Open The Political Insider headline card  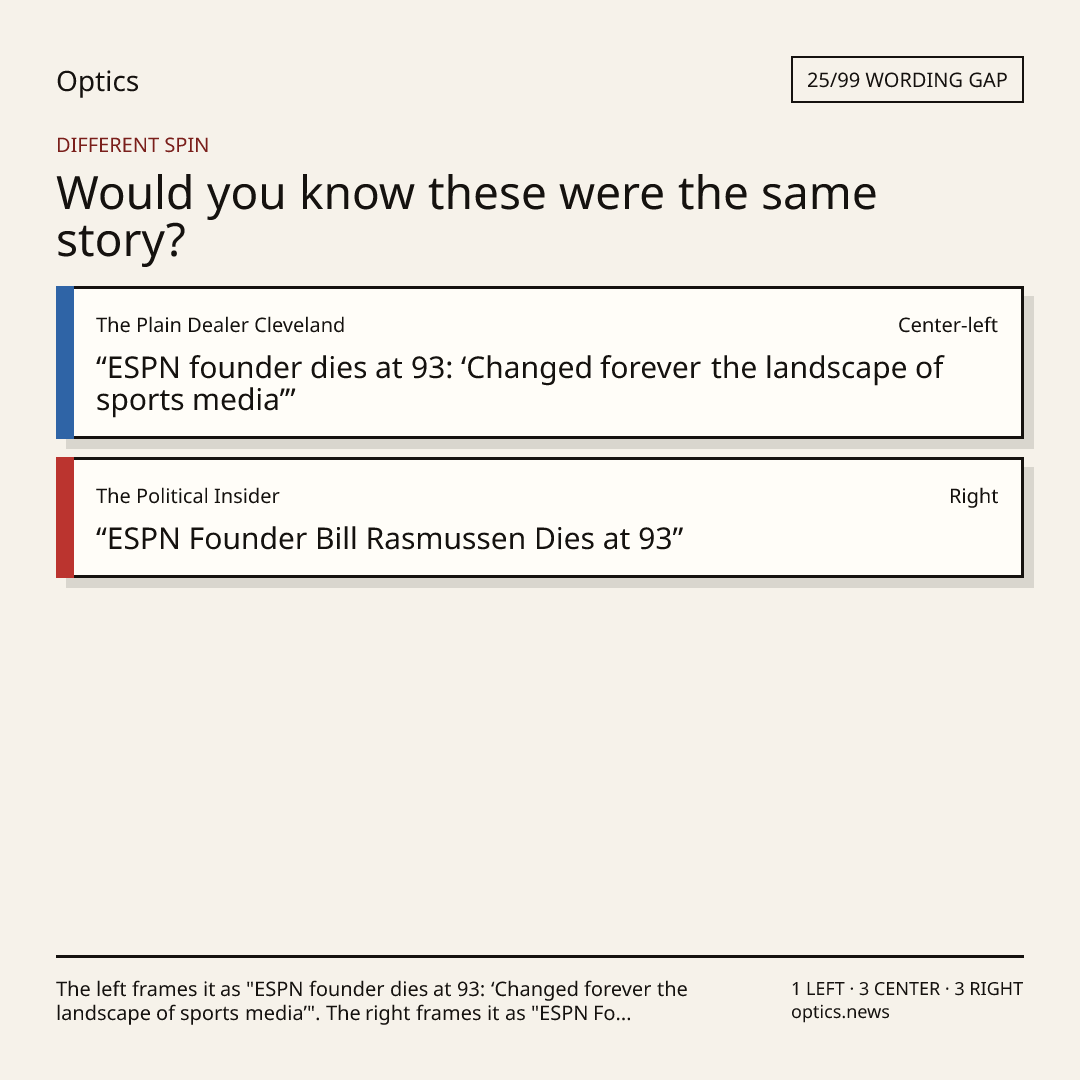540,517
